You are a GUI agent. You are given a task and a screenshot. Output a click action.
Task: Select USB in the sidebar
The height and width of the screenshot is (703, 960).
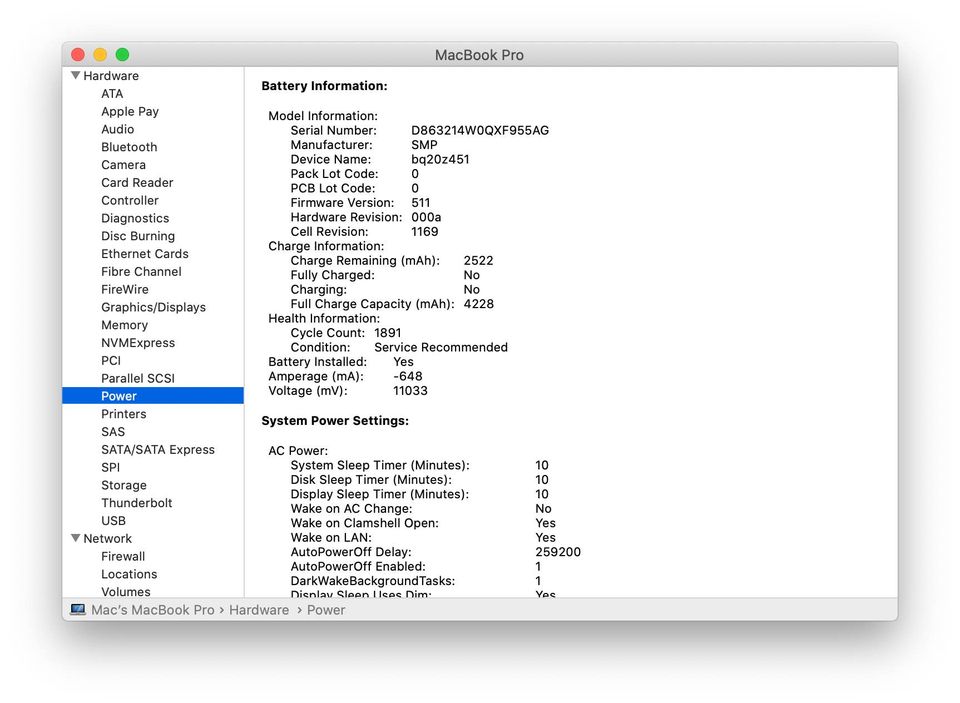pyautogui.click(x=113, y=520)
